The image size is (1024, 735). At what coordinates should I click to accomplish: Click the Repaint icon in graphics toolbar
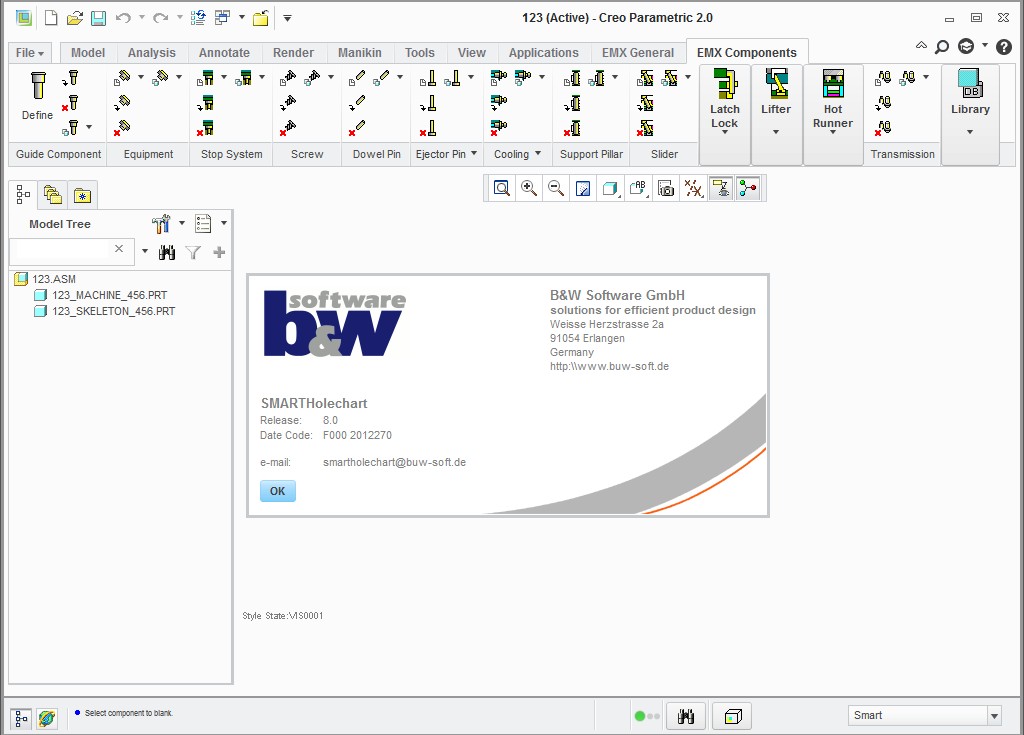coord(583,189)
